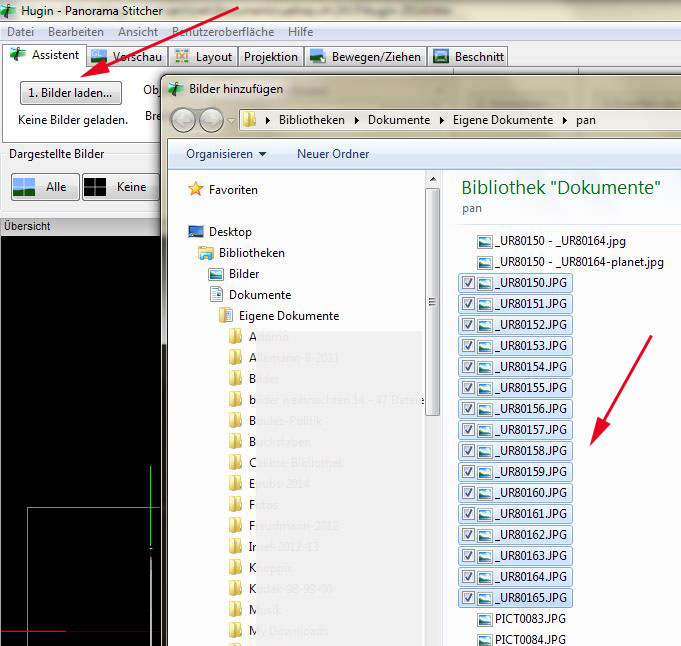Screen dimensions: 681x646
Task: Select the Bilder library icon
Action: pos(216,274)
